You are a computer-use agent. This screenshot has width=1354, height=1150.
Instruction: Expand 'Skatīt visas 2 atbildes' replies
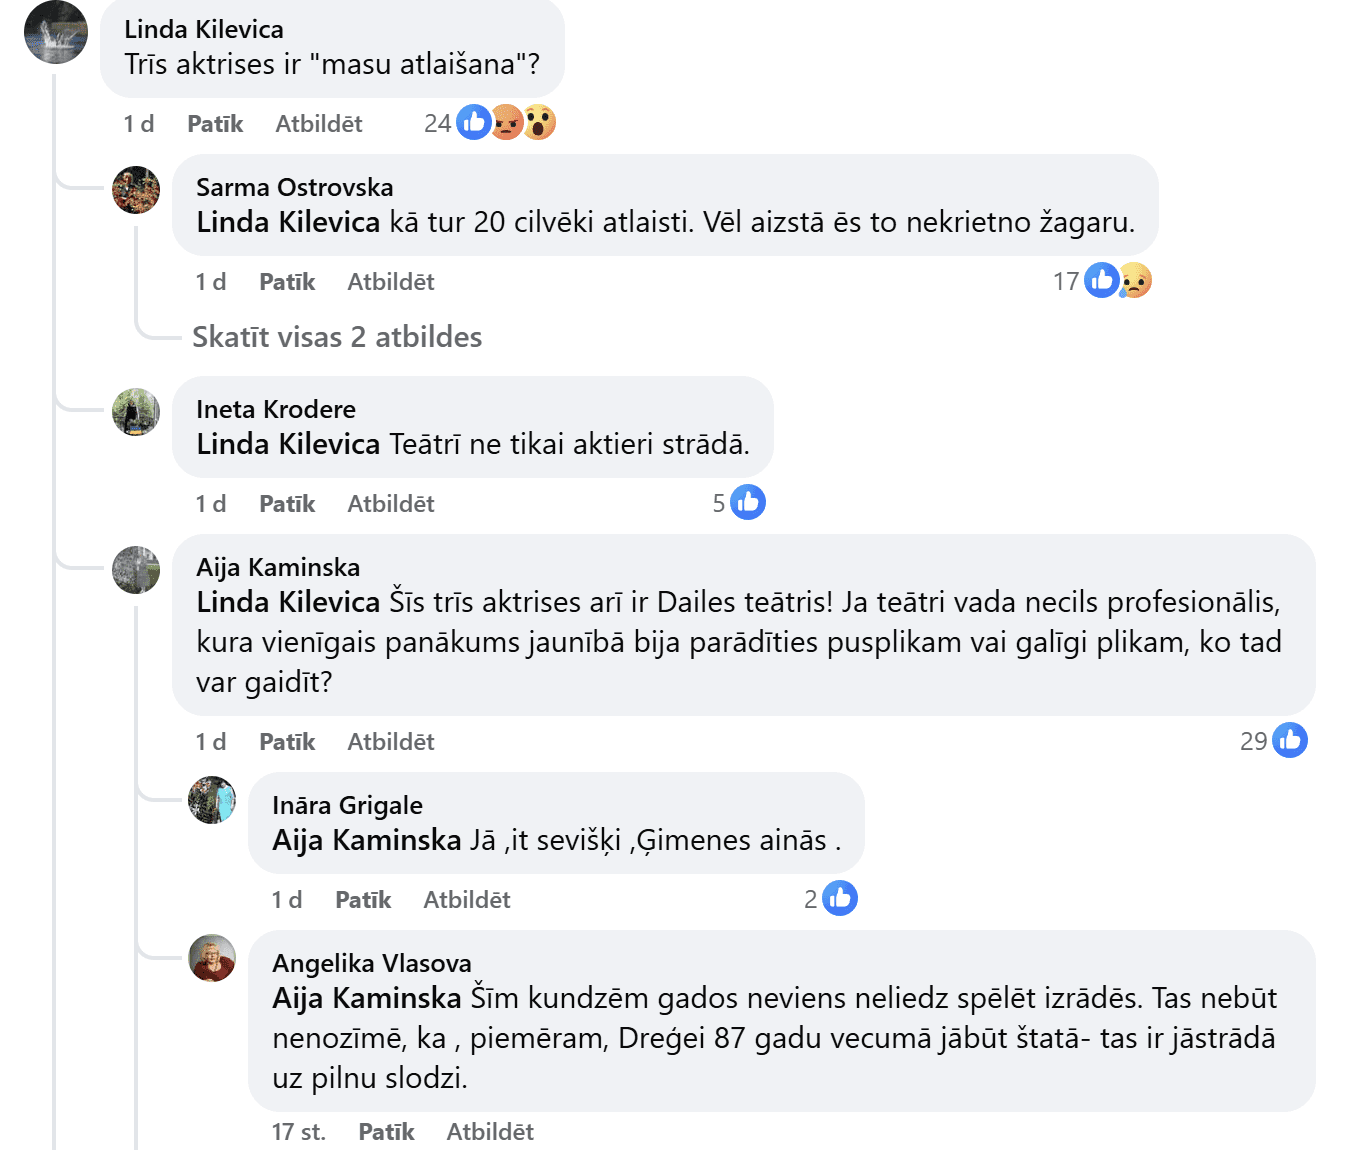(337, 337)
